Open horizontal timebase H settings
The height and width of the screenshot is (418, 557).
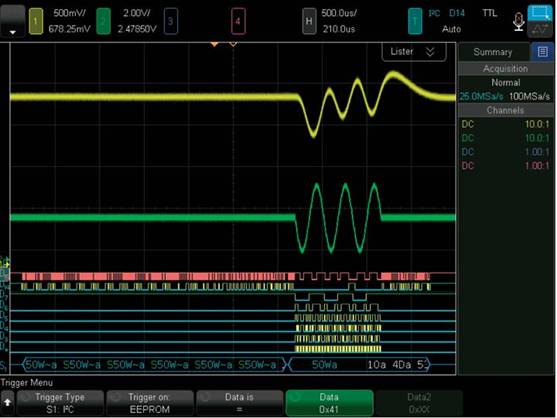pyautogui.click(x=309, y=21)
